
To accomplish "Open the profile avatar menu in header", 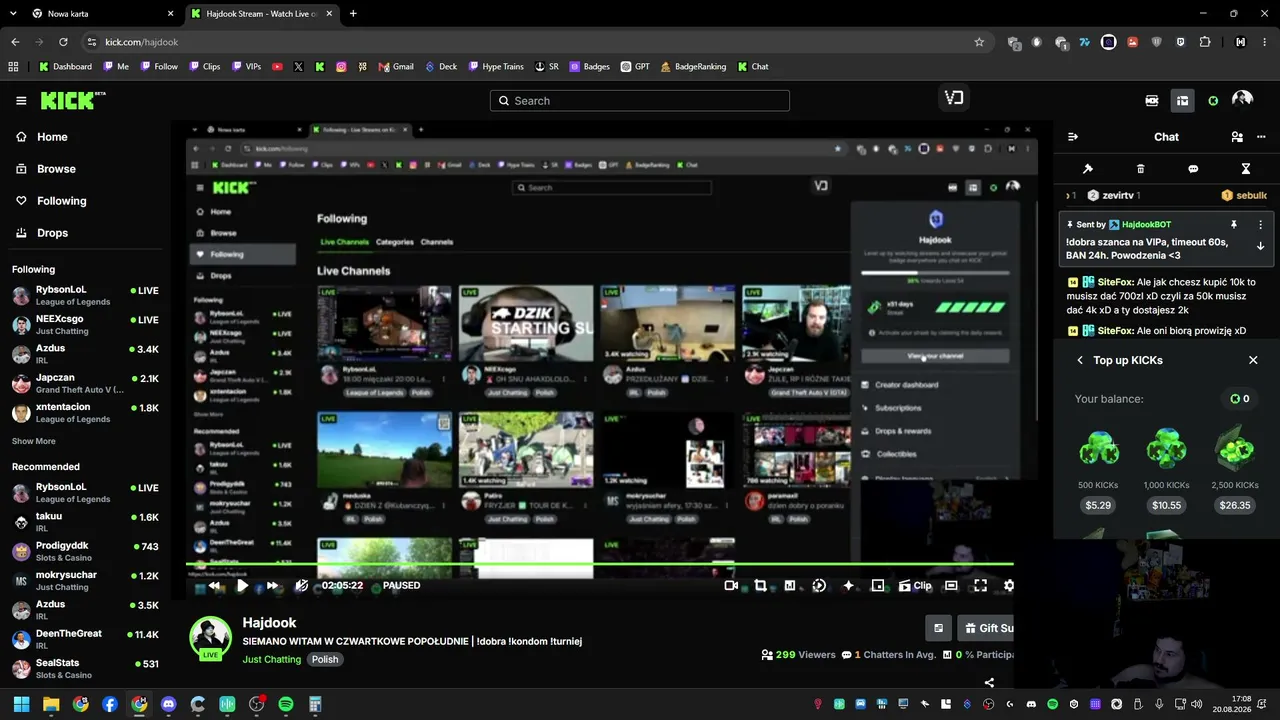I will click(x=1242, y=100).
